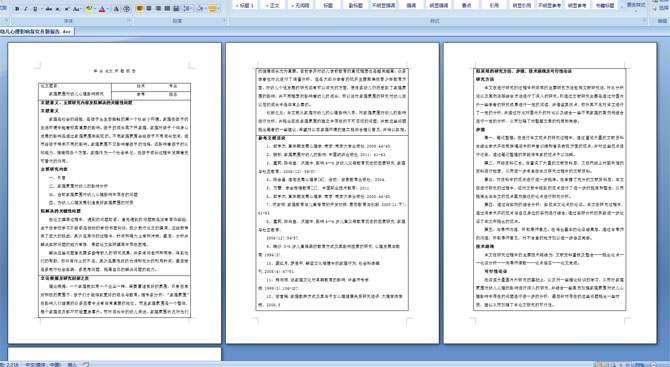Apply the 正文 style
Screen dimensions: 670x367
click(x=272, y=5)
